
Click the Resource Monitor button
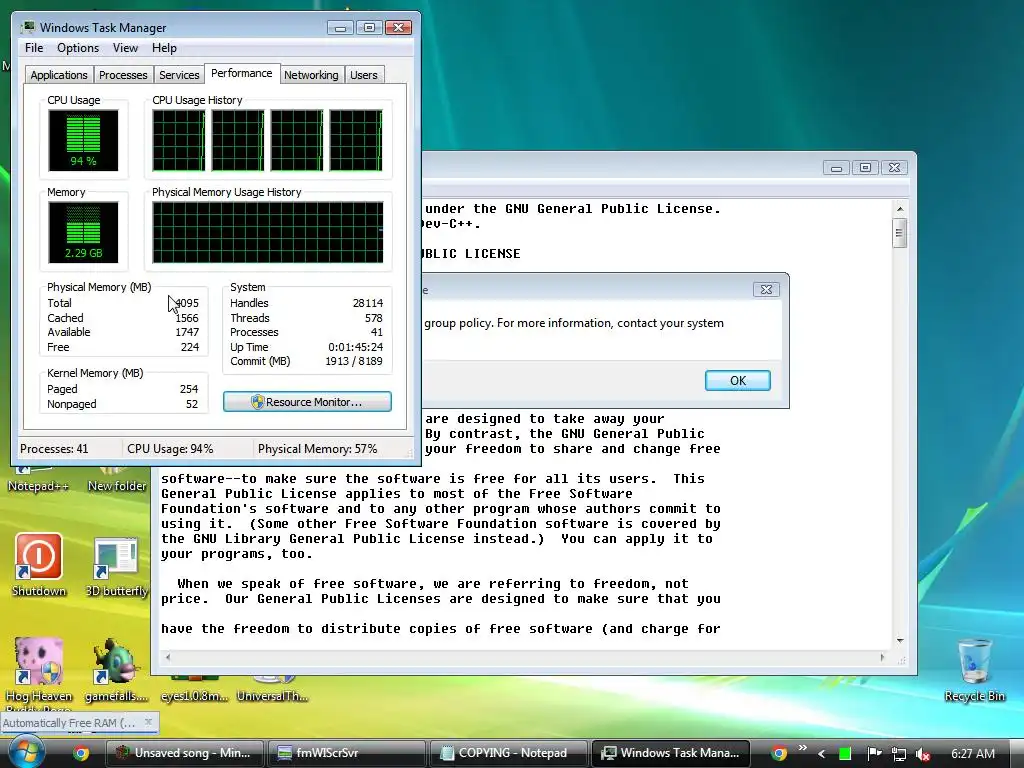tap(307, 402)
